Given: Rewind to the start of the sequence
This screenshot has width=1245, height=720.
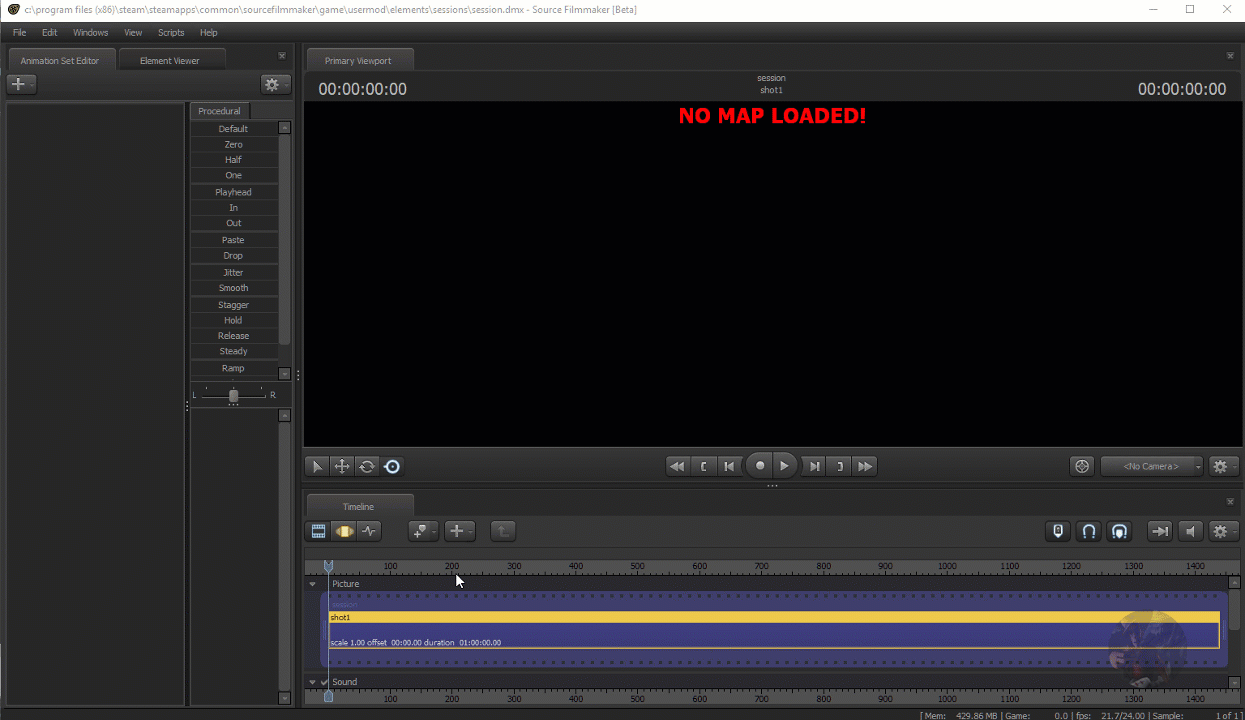Looking at the screenshot, I should 678,466.
